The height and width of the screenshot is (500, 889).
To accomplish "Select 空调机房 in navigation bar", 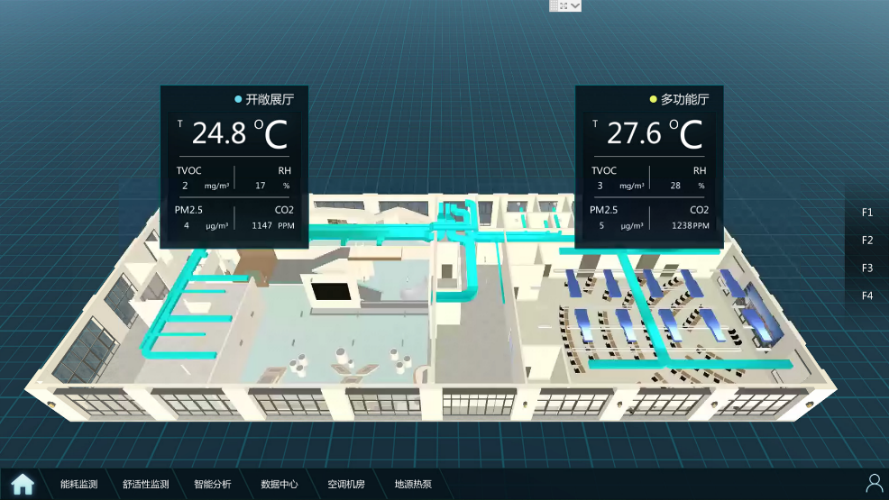I will [346, 485].
